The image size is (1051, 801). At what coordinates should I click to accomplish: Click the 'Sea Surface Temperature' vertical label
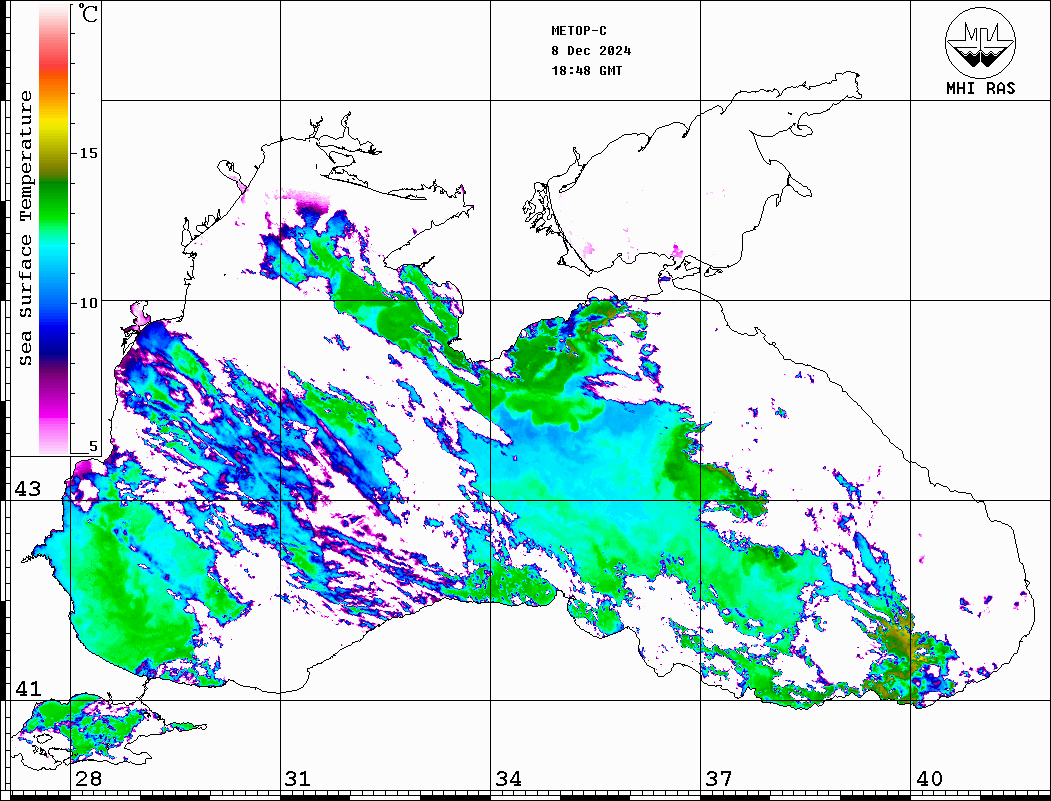tap(25, 229)
